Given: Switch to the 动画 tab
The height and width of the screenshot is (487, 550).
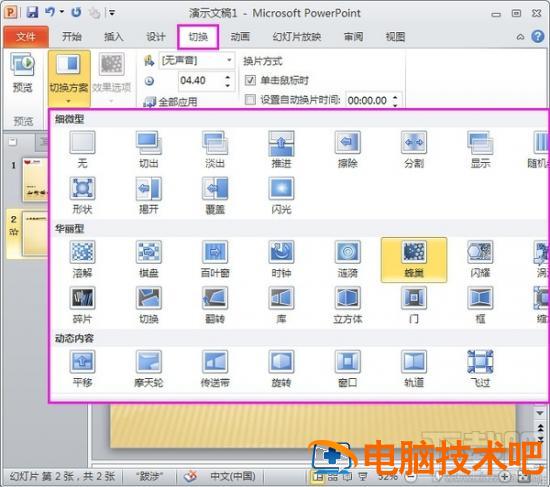Looking at the screenshot, I should click(240, 36).
